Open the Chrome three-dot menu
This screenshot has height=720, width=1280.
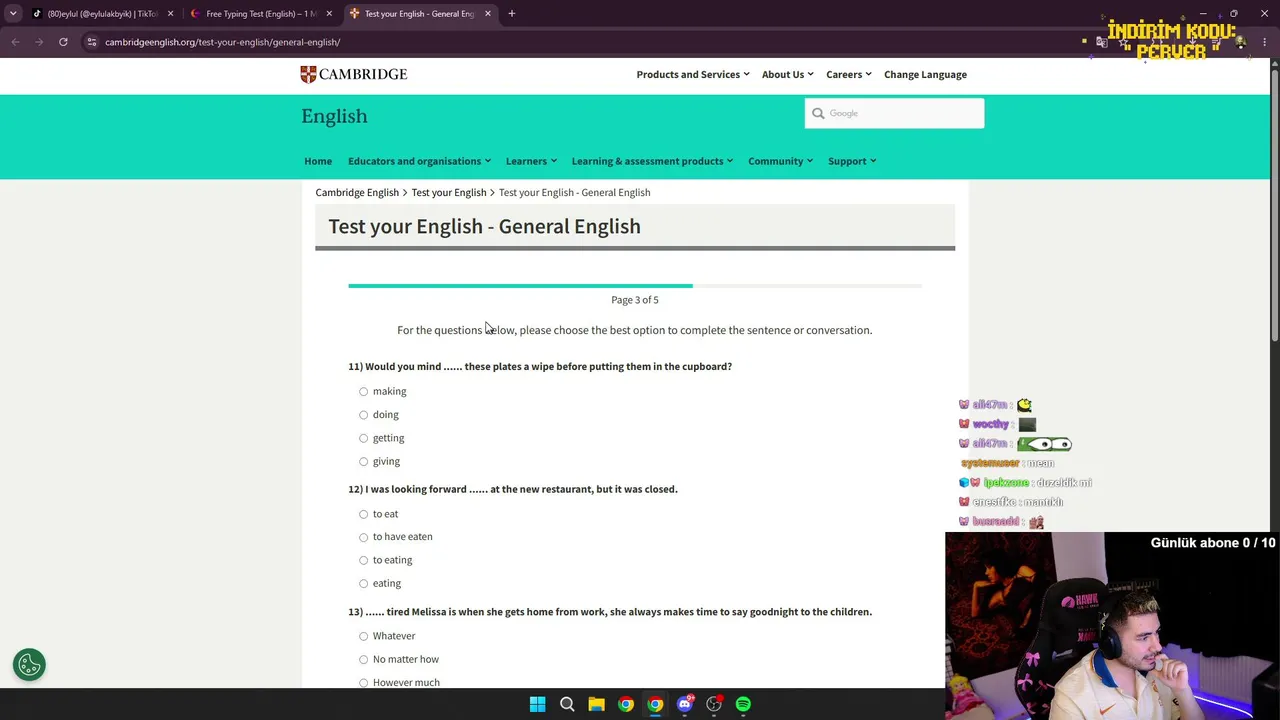[x=1264, y=42]
